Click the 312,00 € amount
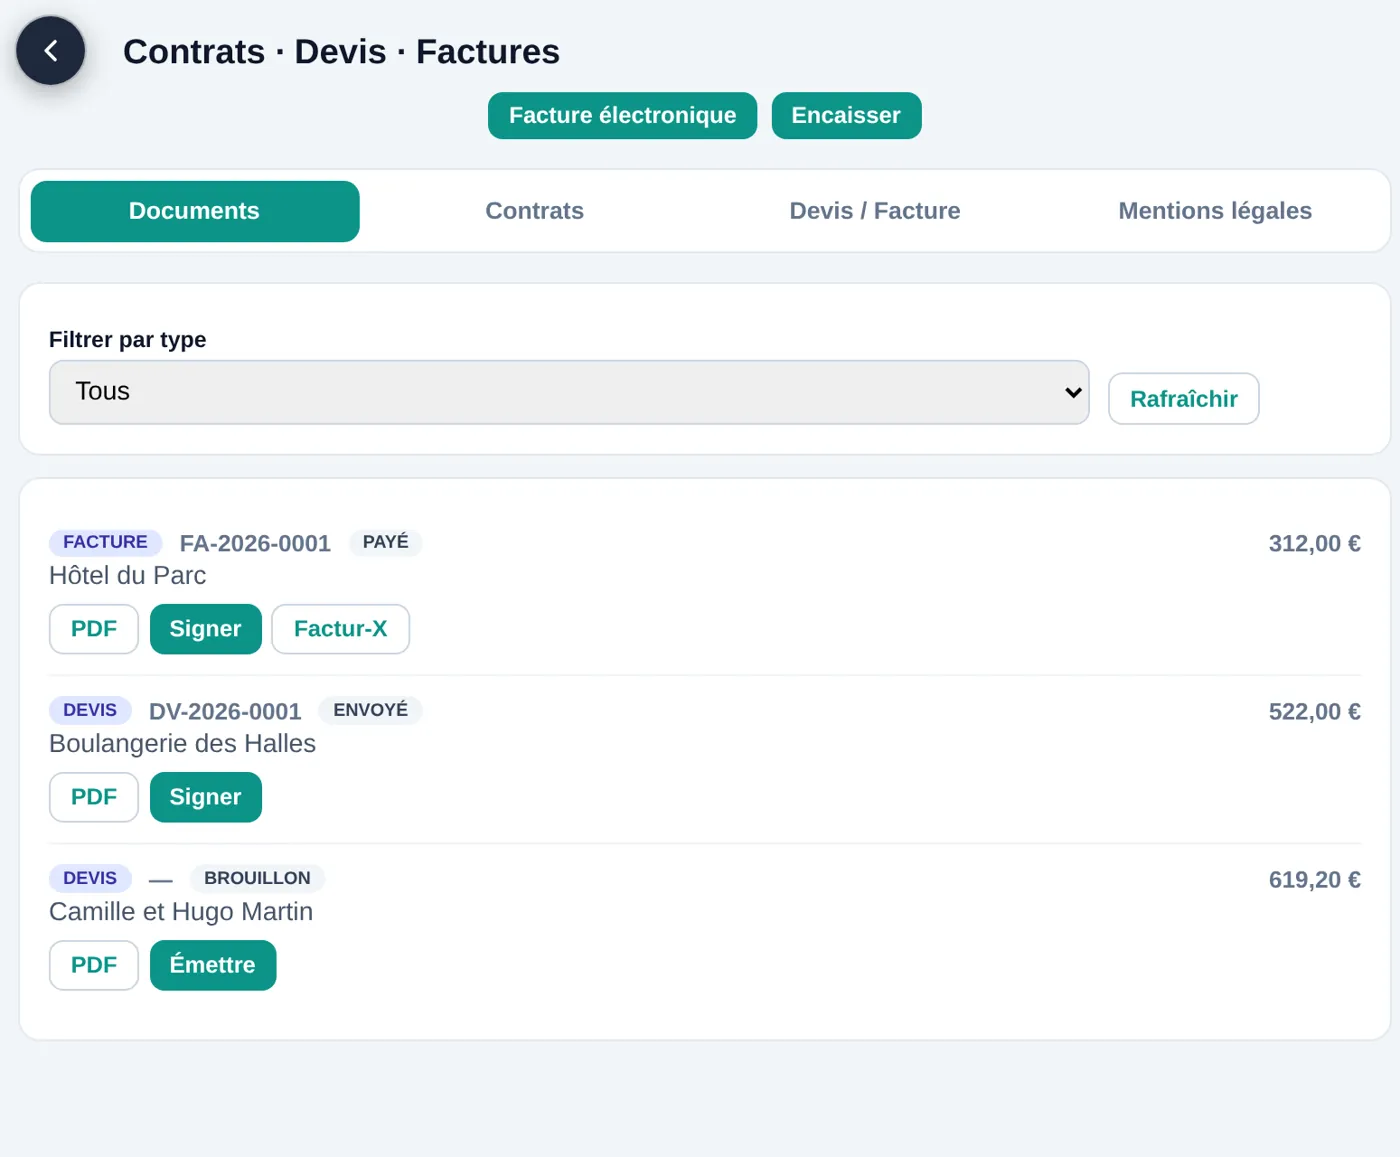1400x1157 pixels. 1314,544
